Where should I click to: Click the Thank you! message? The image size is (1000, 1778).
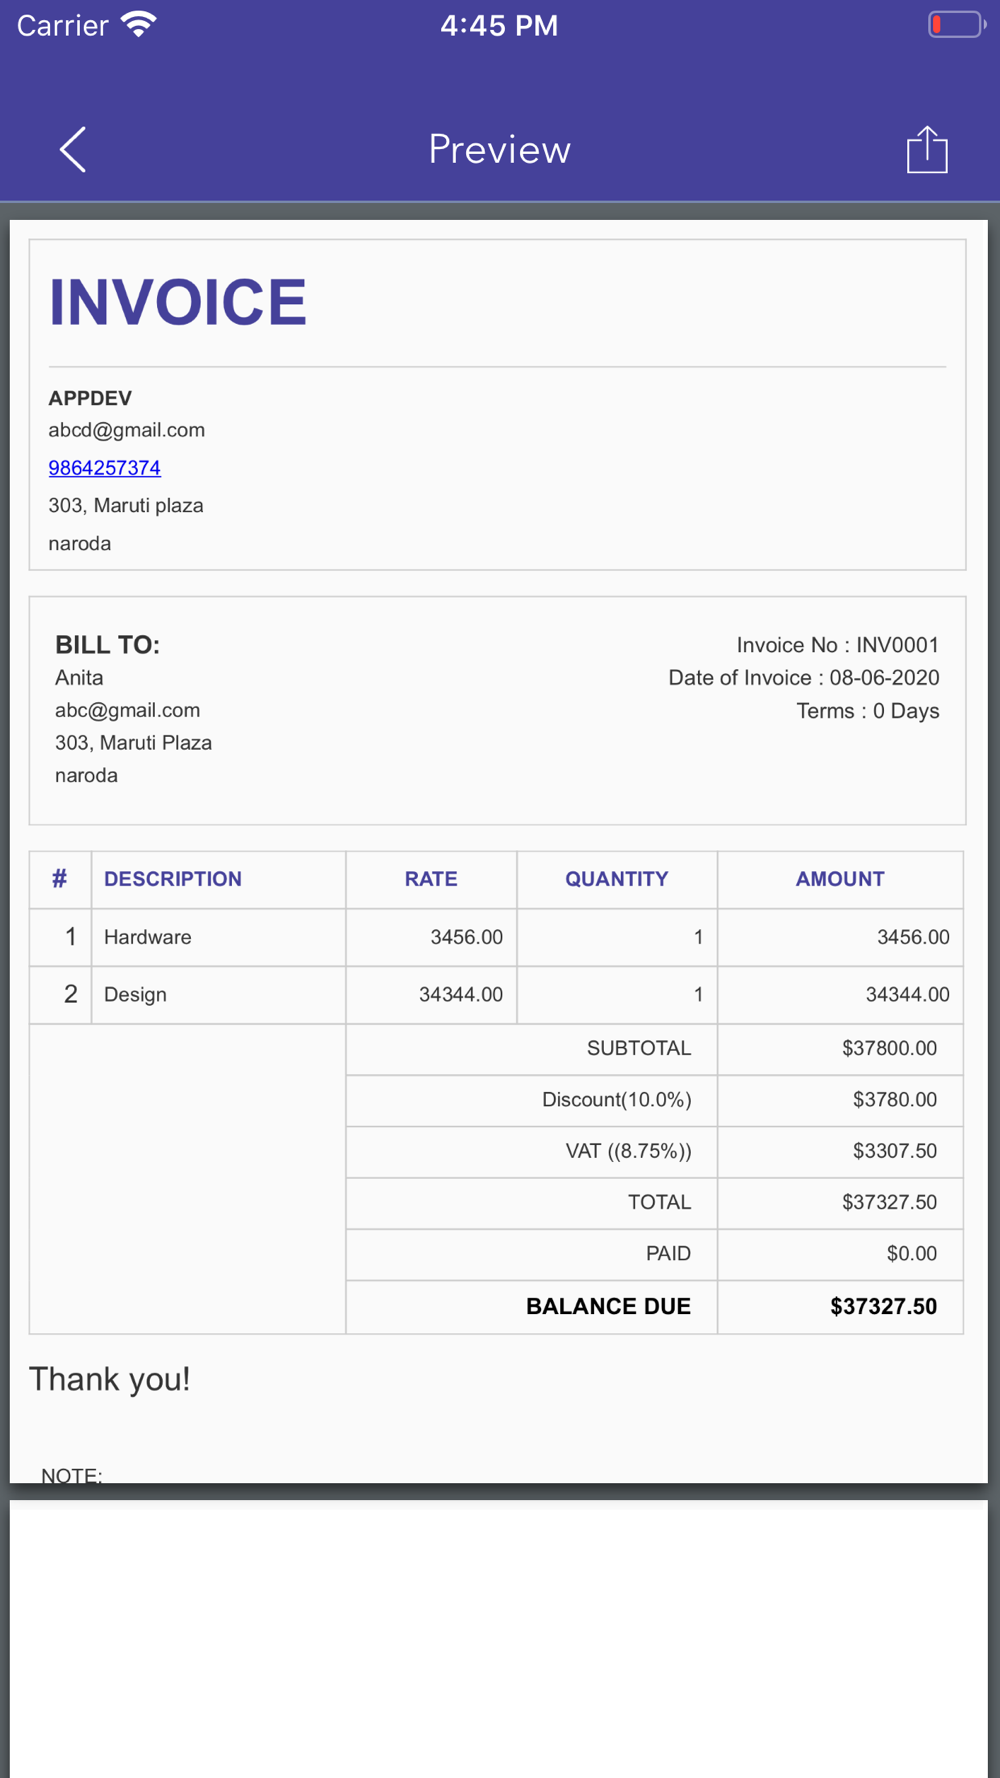click(x=110, y=1379)
